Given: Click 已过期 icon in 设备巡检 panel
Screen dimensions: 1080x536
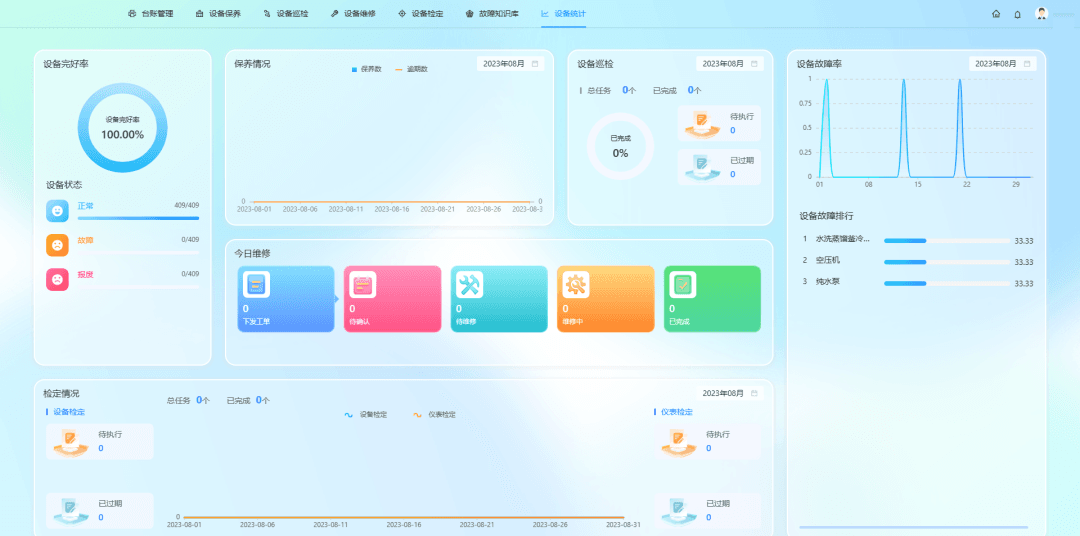Looking at the screenshot, I should 701,167.
